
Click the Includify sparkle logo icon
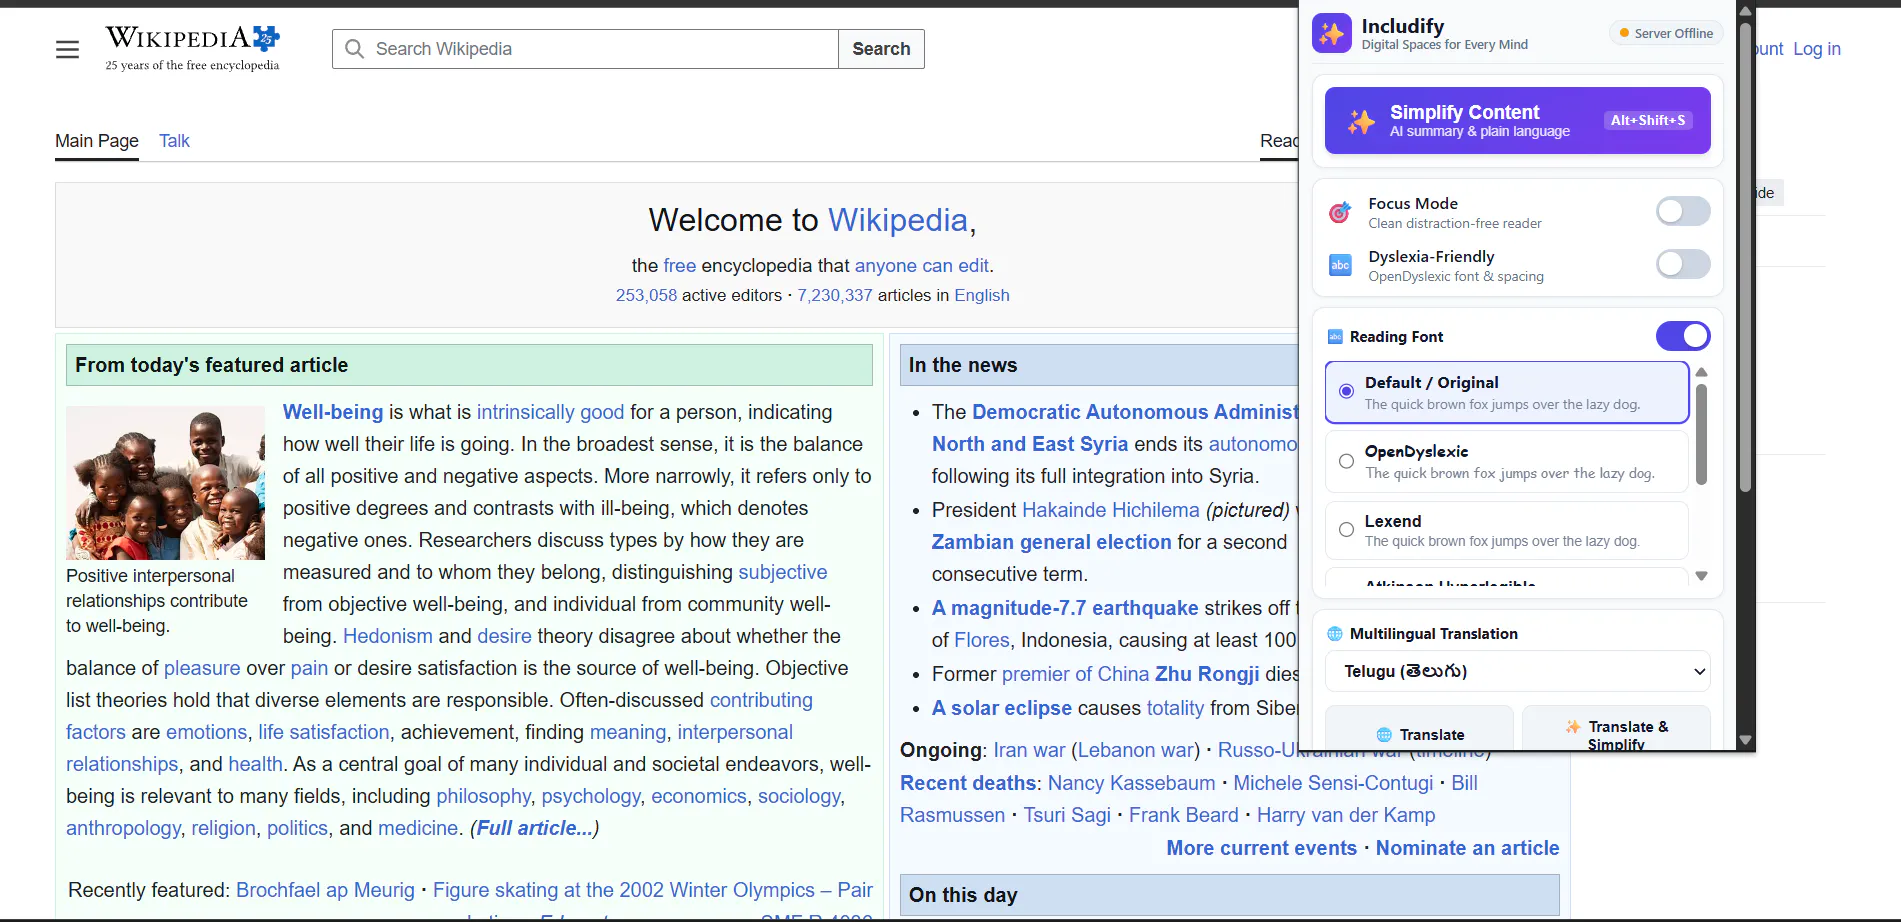[1331, 33]
